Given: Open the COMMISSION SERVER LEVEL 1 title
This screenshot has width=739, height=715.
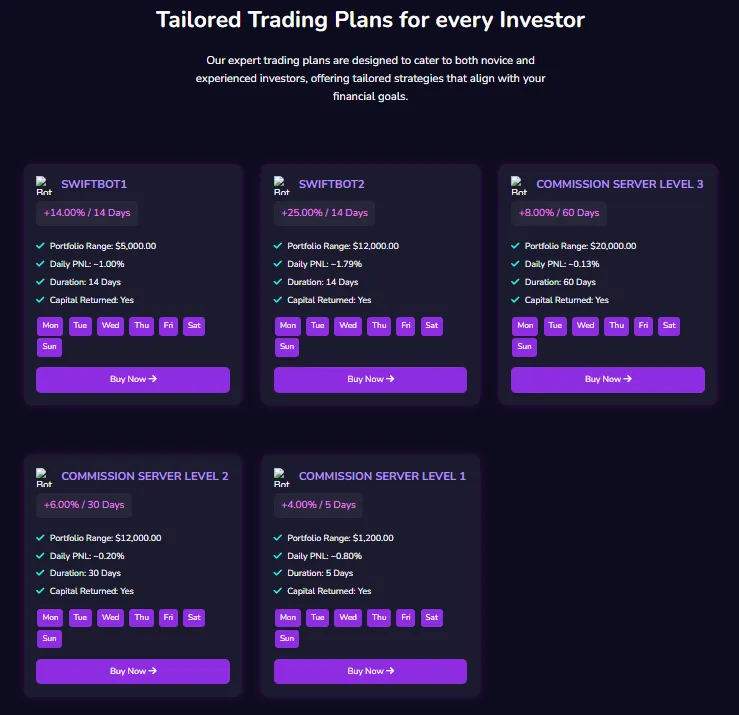Looking at the screenshot, I should coord(382,476).
